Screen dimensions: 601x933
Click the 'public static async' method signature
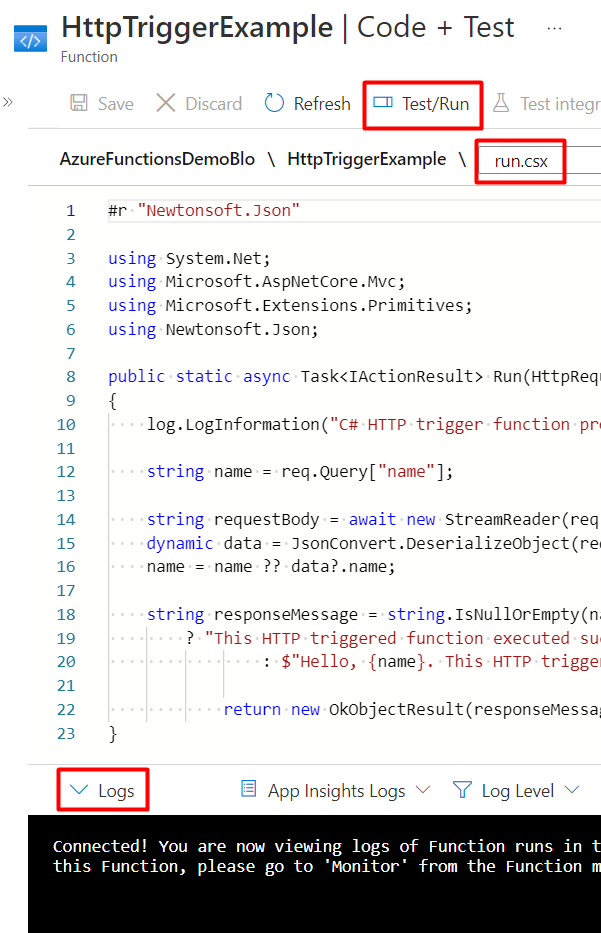pos(355,377)
